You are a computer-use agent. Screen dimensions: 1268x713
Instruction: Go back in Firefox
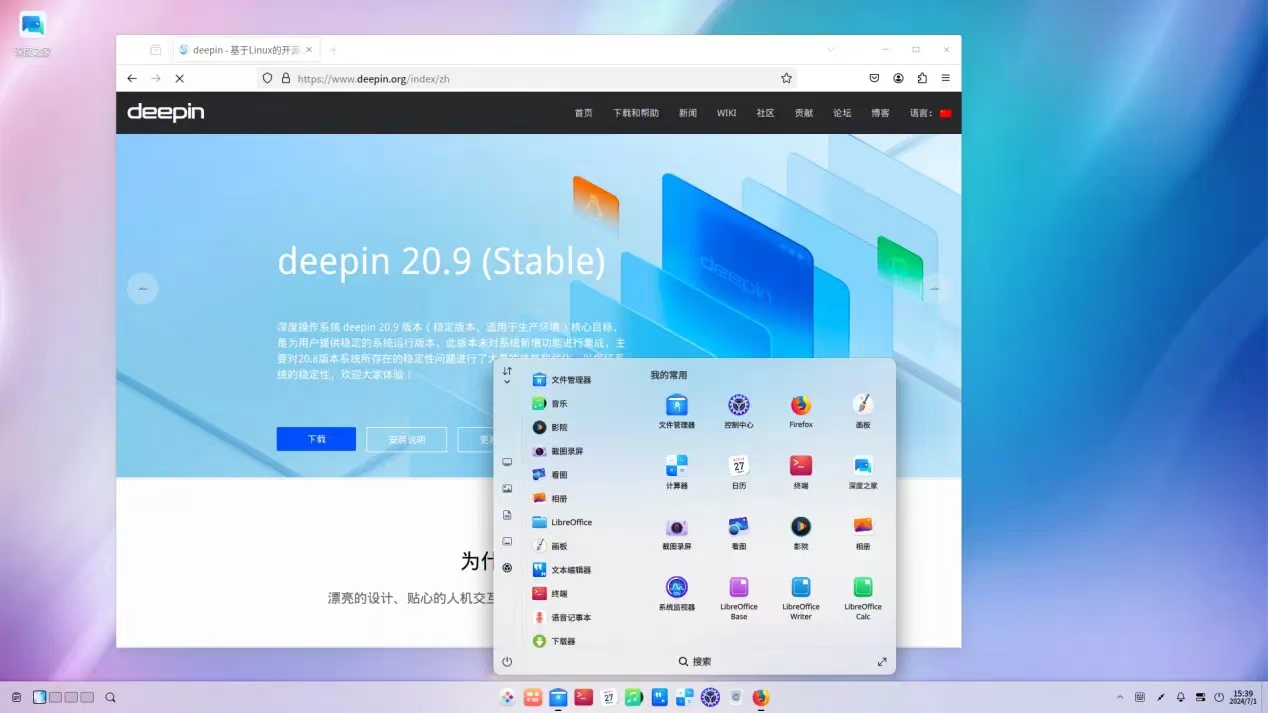(x=132, y=78)
